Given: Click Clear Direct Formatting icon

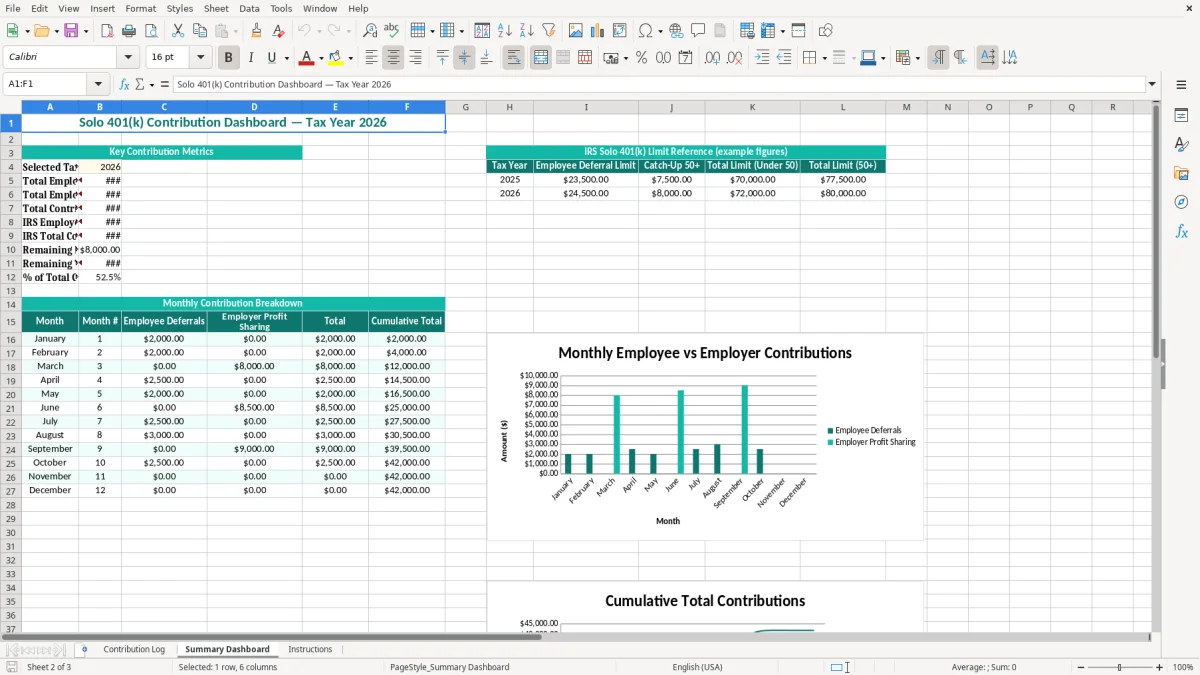Looking at the screenshot, I should click(x=278, y=31).
